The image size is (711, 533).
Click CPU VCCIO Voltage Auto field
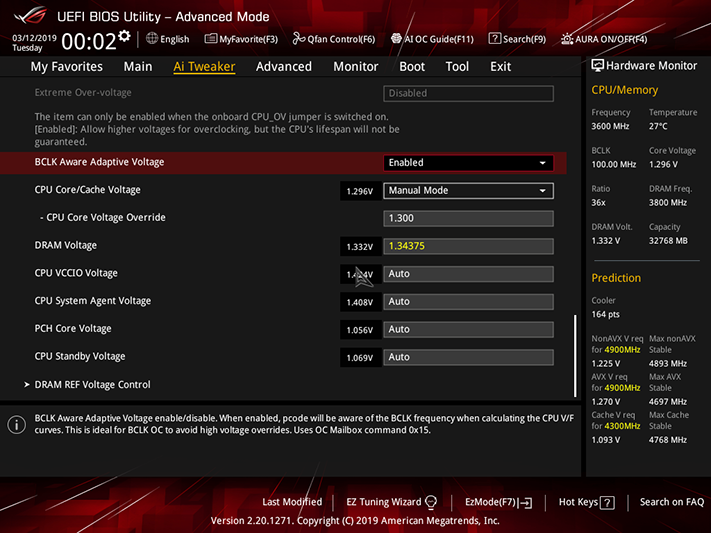coord(468,274)
